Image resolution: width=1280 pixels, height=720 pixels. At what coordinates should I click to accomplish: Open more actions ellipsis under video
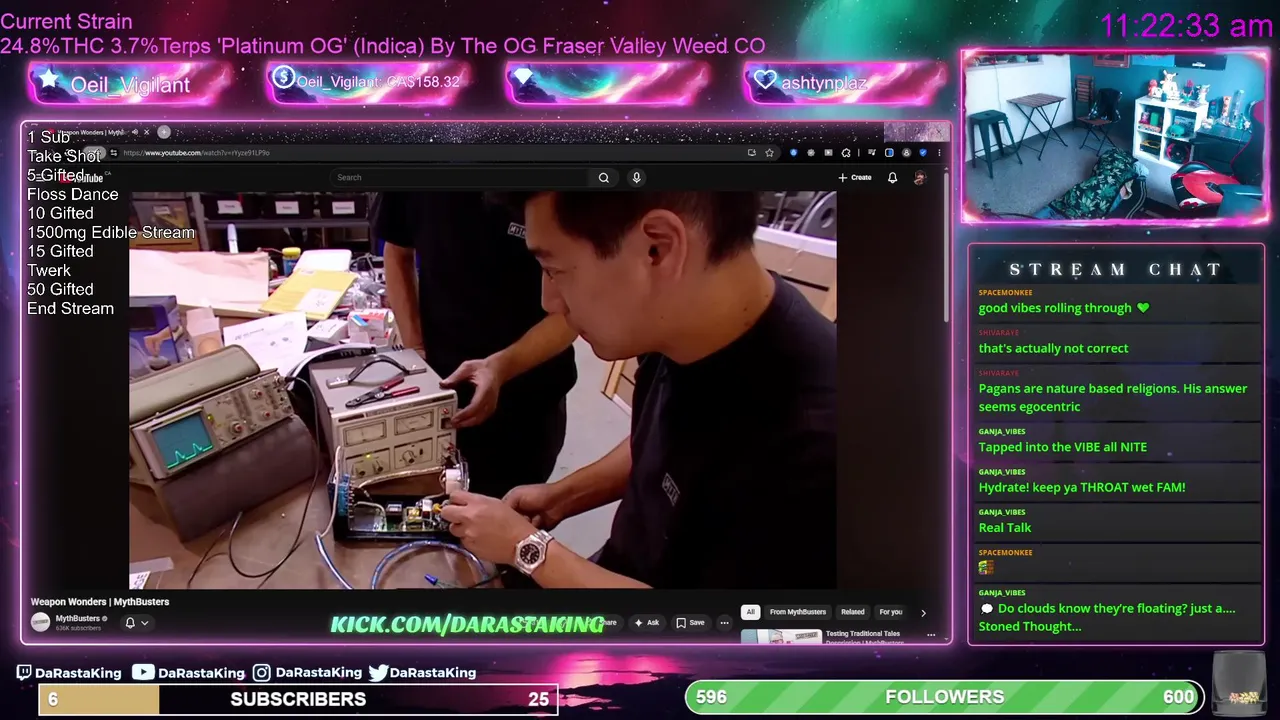(724, 623)
